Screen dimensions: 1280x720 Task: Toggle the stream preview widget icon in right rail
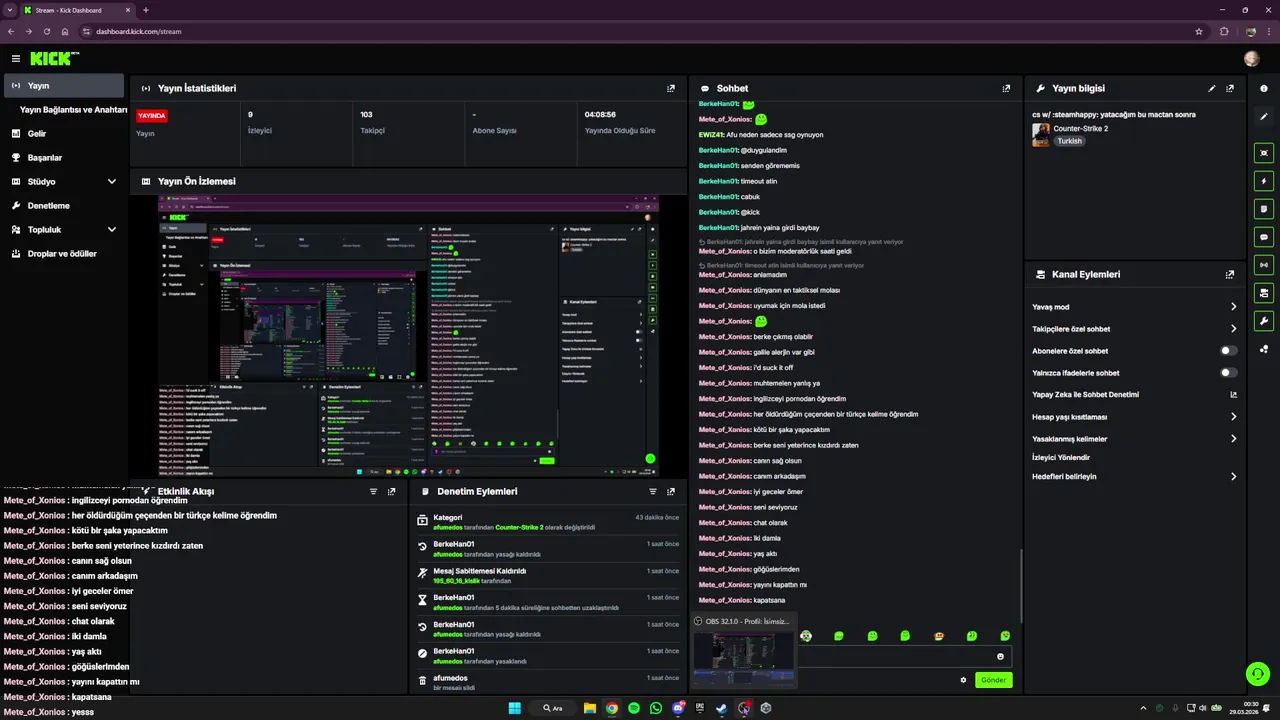1264,153
